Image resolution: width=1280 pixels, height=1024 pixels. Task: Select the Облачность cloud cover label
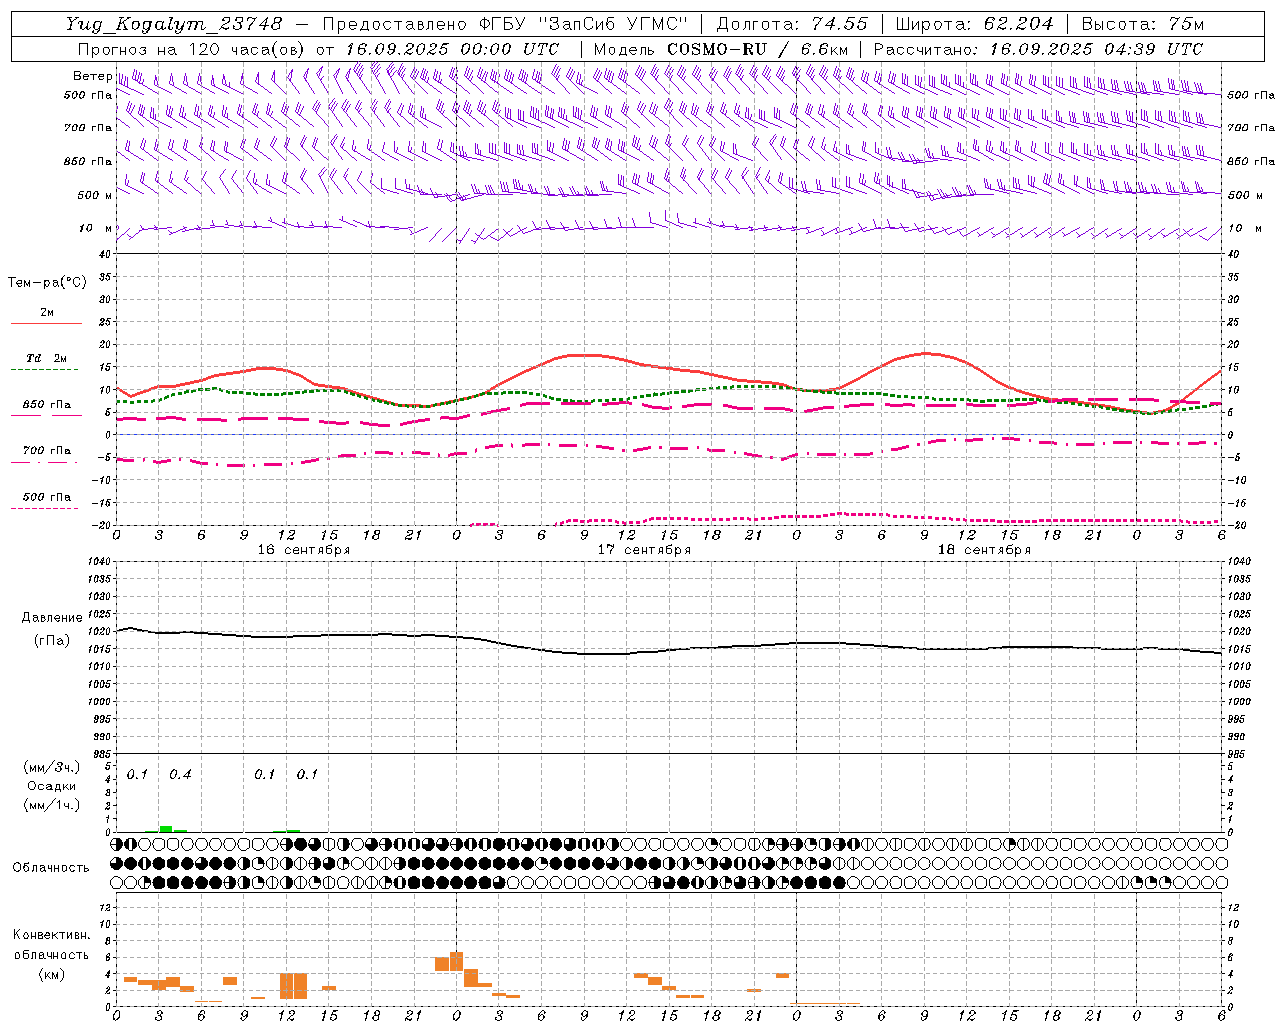[51, 868]
